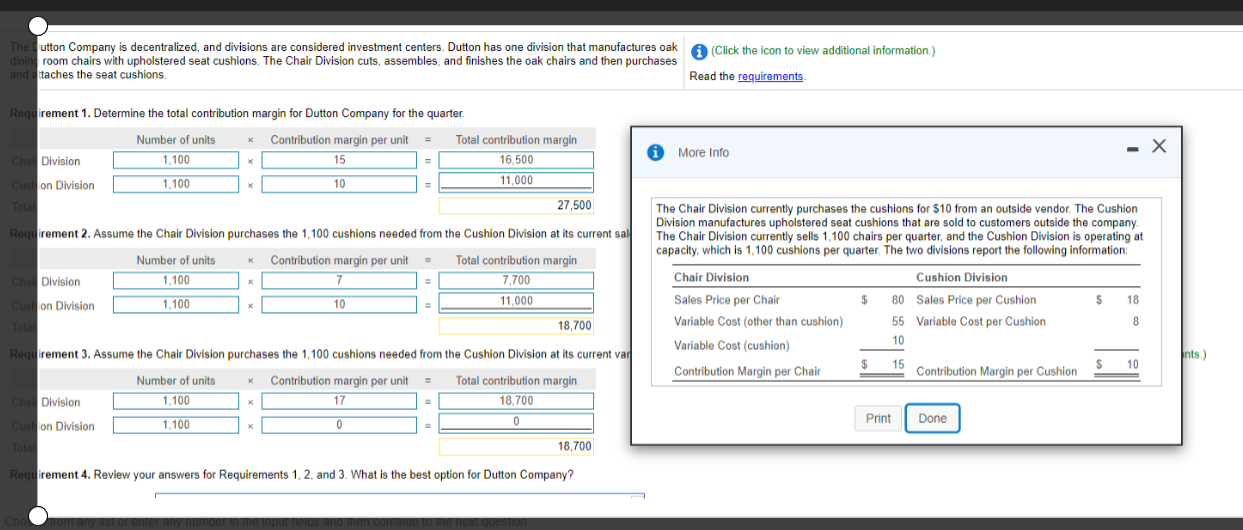Click 'Sales Price per Cushion' text
The width and height of the screenshot is (1243, 530).
click(x=976, y=300)
